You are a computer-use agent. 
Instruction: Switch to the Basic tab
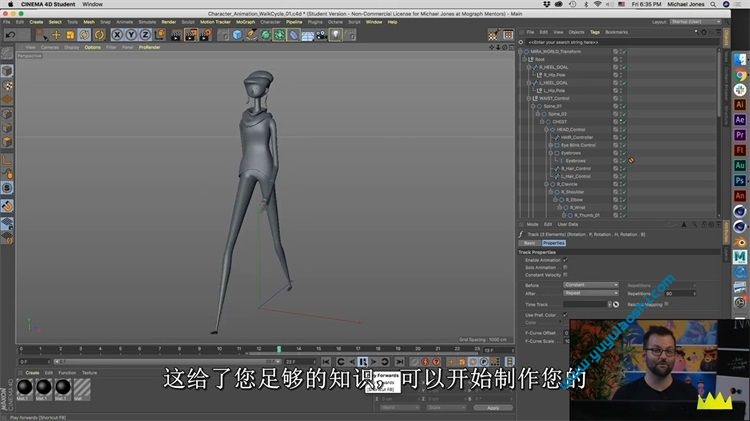pyautogui.click(x=528, y=243)
